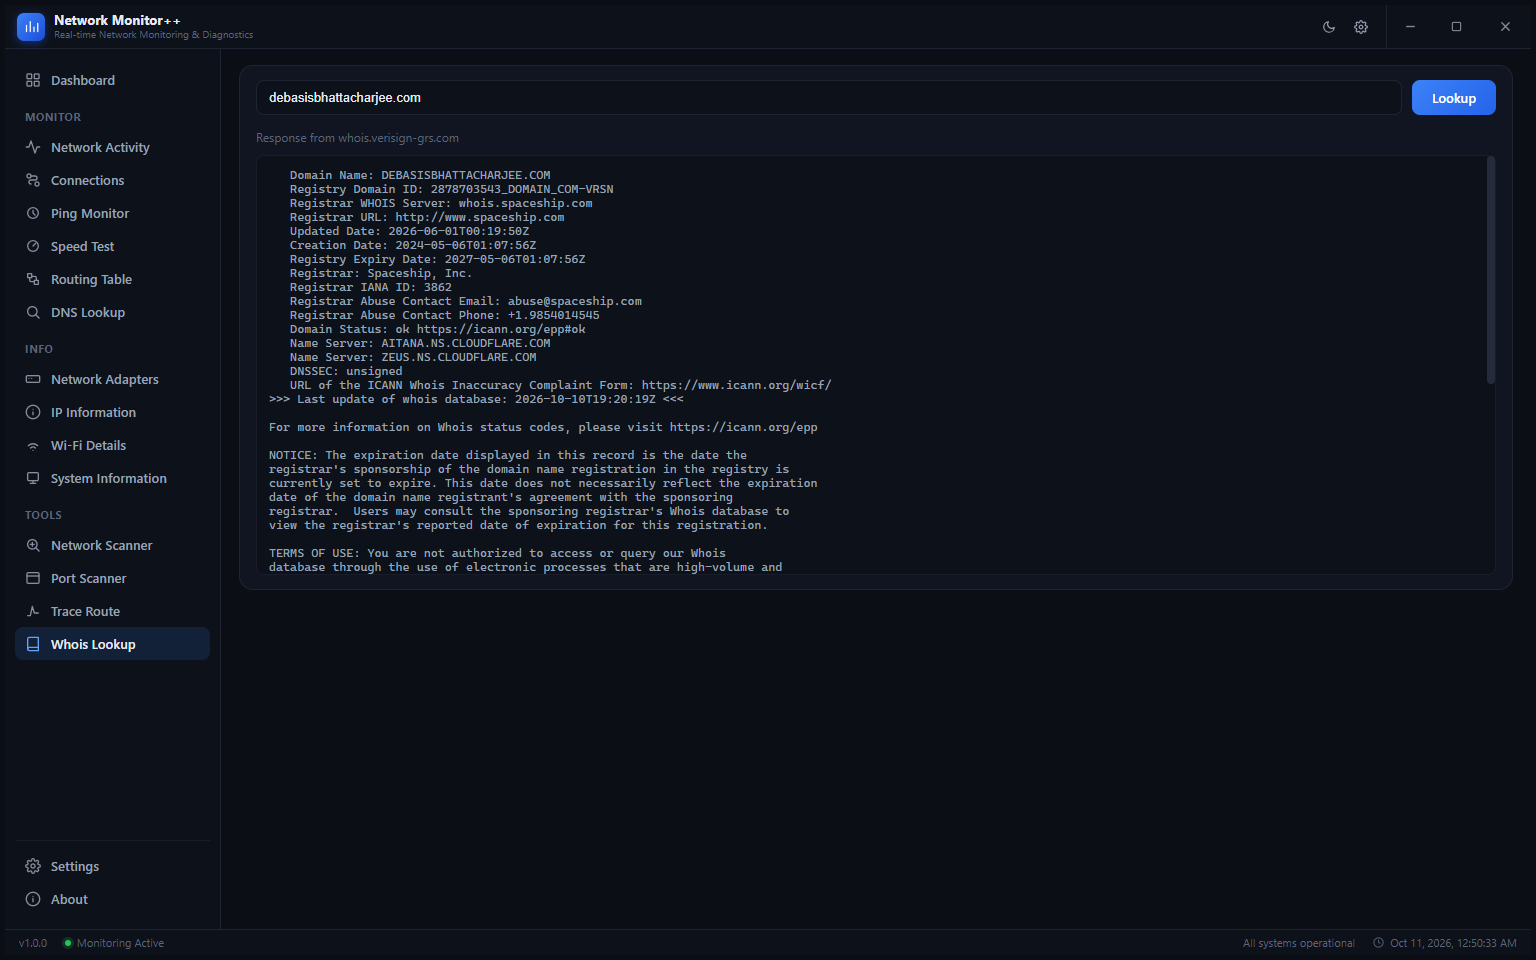1536x960 pixels.
Task: Click the System Information monitor icon
Action: 33,478
